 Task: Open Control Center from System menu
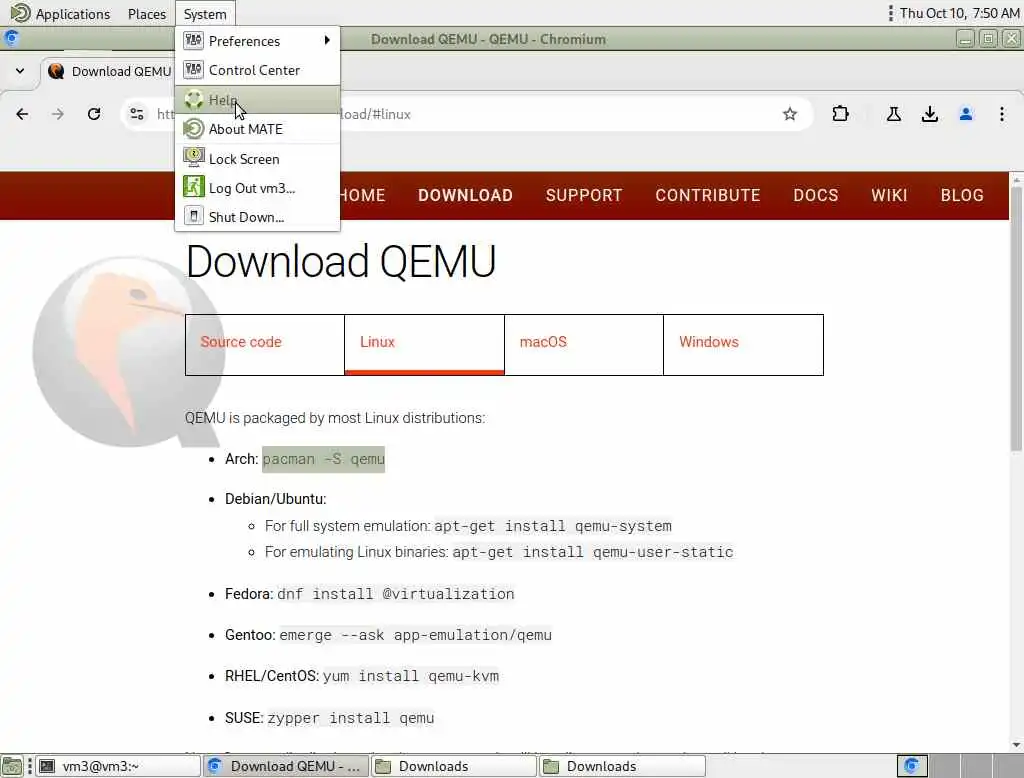tap(257, 70)
